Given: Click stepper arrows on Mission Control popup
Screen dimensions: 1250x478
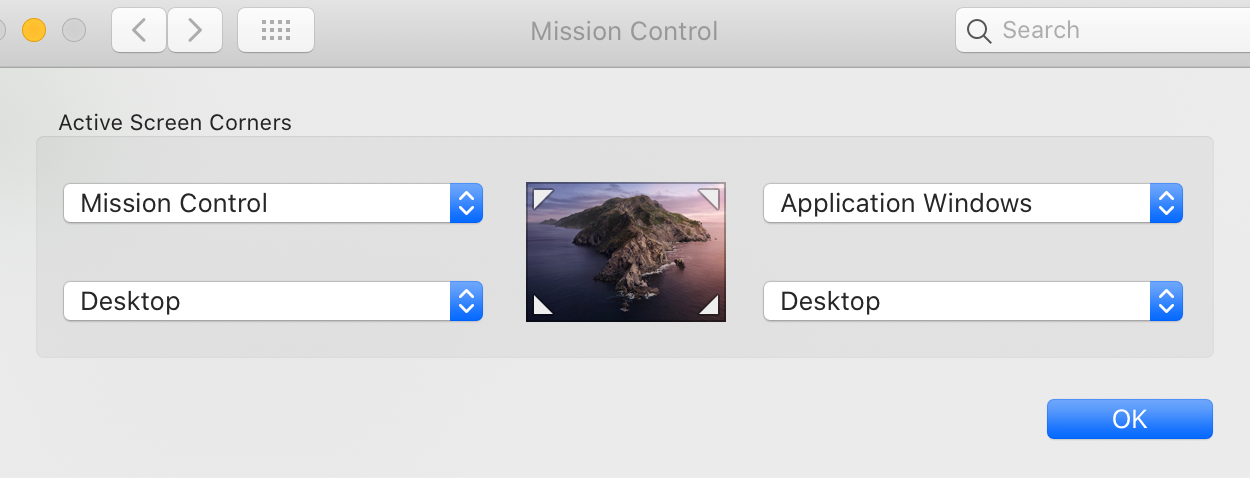Looking at the screenshot, I should pos(466,203).
